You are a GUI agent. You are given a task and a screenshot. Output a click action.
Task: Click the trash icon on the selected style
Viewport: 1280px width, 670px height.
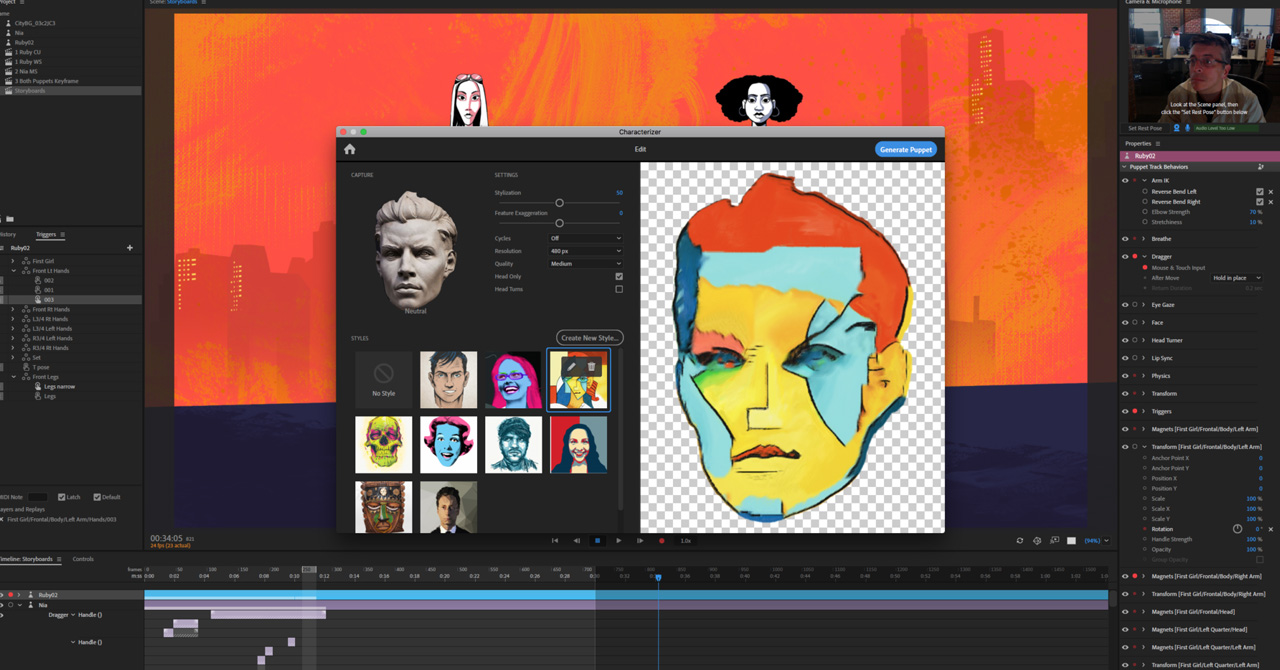[591, 367]
